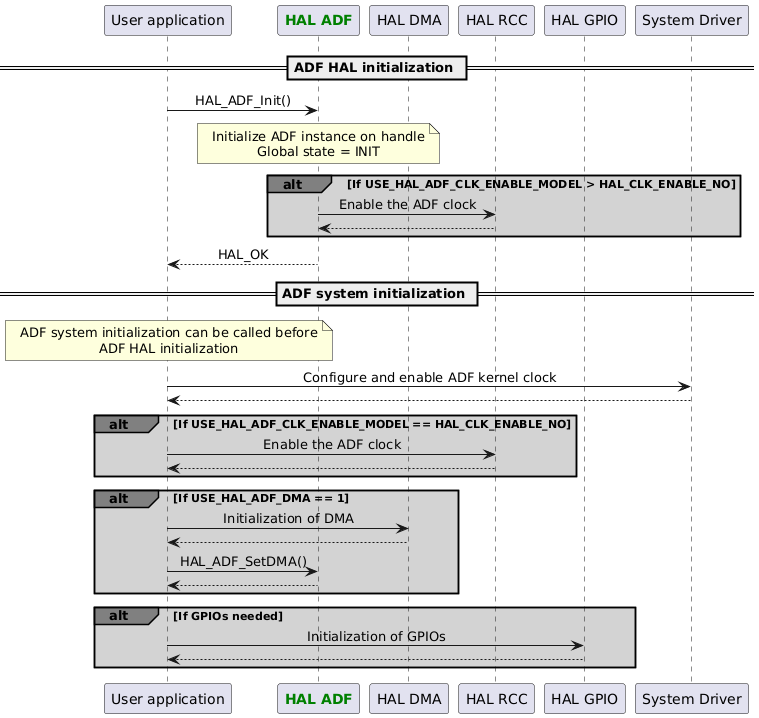Click 'Enable the ADF clock' from HAL ADF
Viewport: 759px width, 718px height.
[407, 205]
